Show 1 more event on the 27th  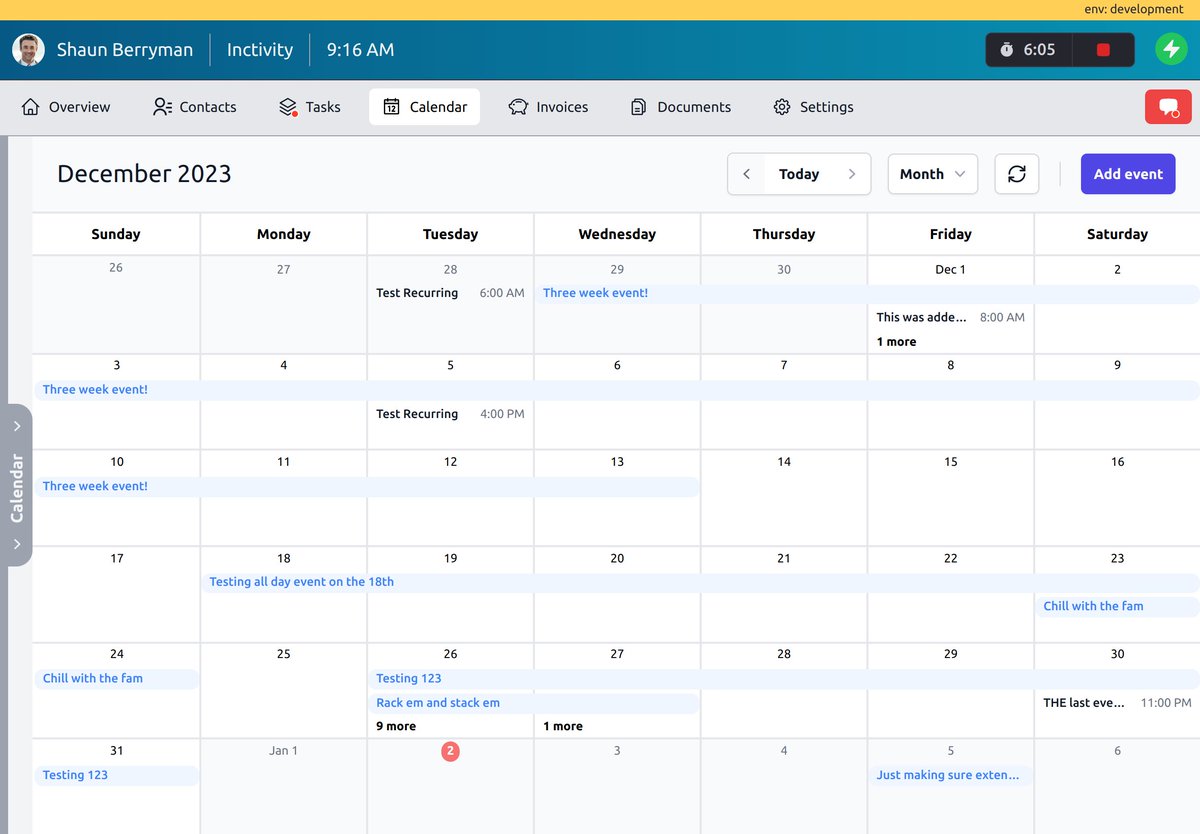(563, 726)
